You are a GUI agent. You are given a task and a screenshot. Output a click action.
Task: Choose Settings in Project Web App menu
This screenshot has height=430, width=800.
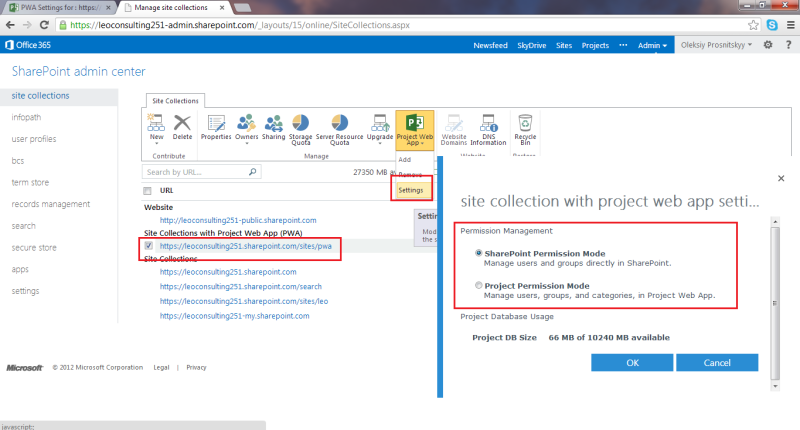pos(411,190)
